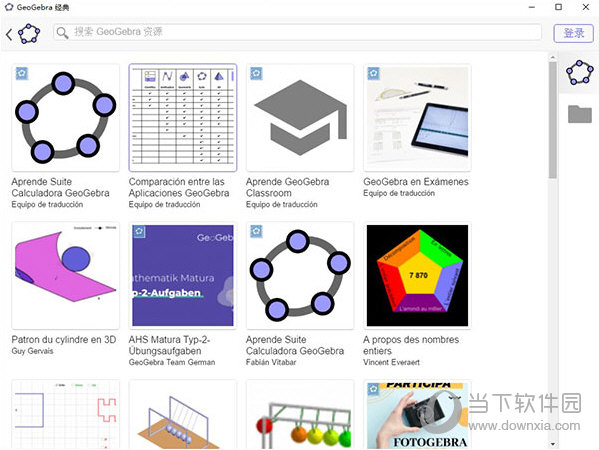Click title 'Aprende GeoGebra Classroom'

point(287,187)
